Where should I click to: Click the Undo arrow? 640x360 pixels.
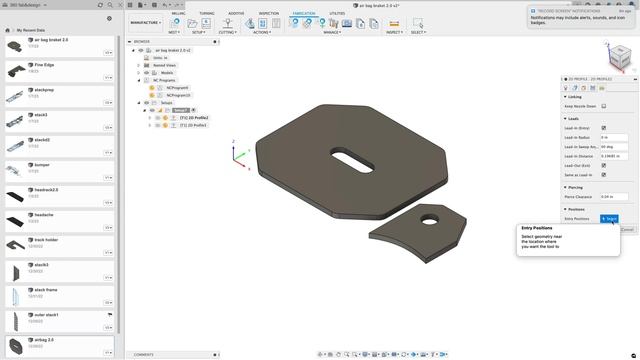pyautogui.click(x=165, y=5)
